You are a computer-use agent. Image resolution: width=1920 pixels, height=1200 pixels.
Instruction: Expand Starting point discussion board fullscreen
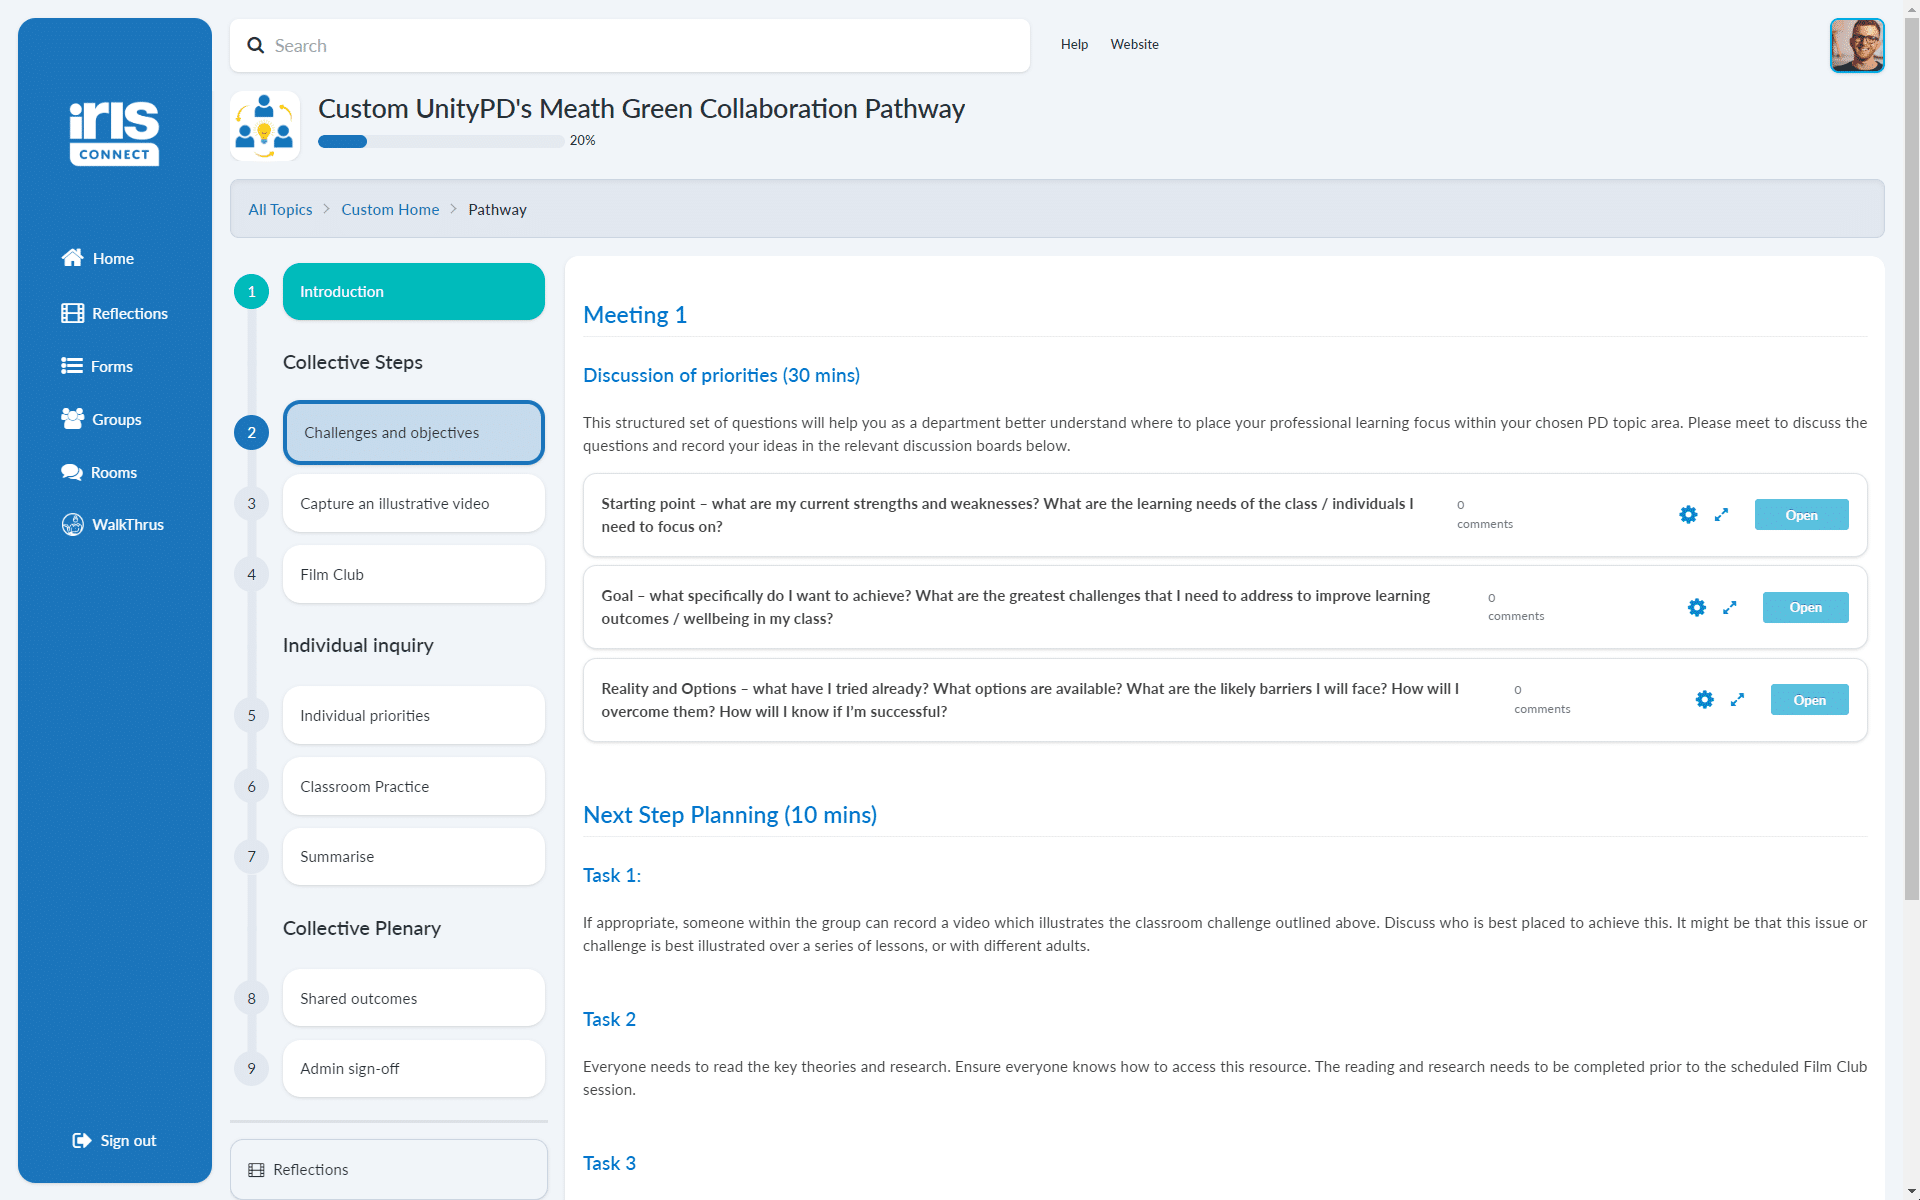pos(1721,515)
